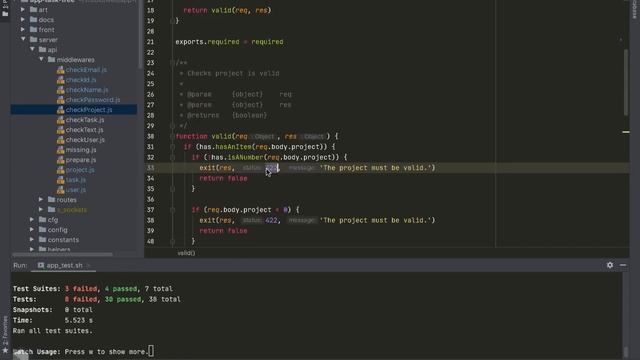This screenshot has width=640, height=360.
Task: Fold the if block at line 32
Action: [x=172, y=158]
